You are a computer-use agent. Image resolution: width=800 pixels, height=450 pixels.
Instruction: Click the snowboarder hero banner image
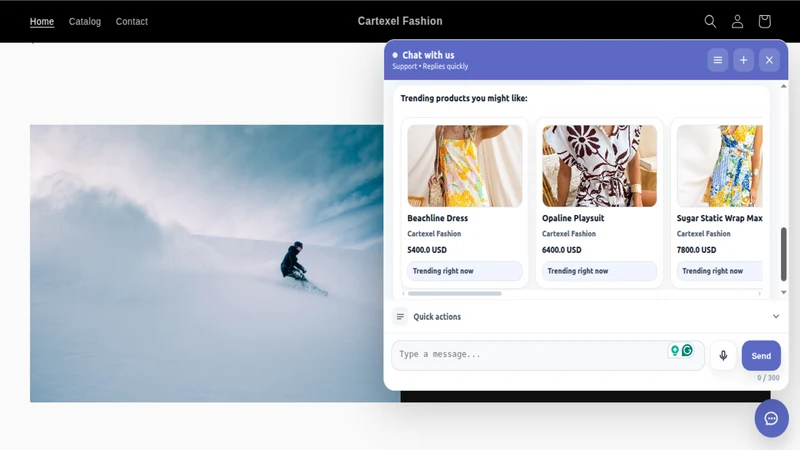point(207,263)
